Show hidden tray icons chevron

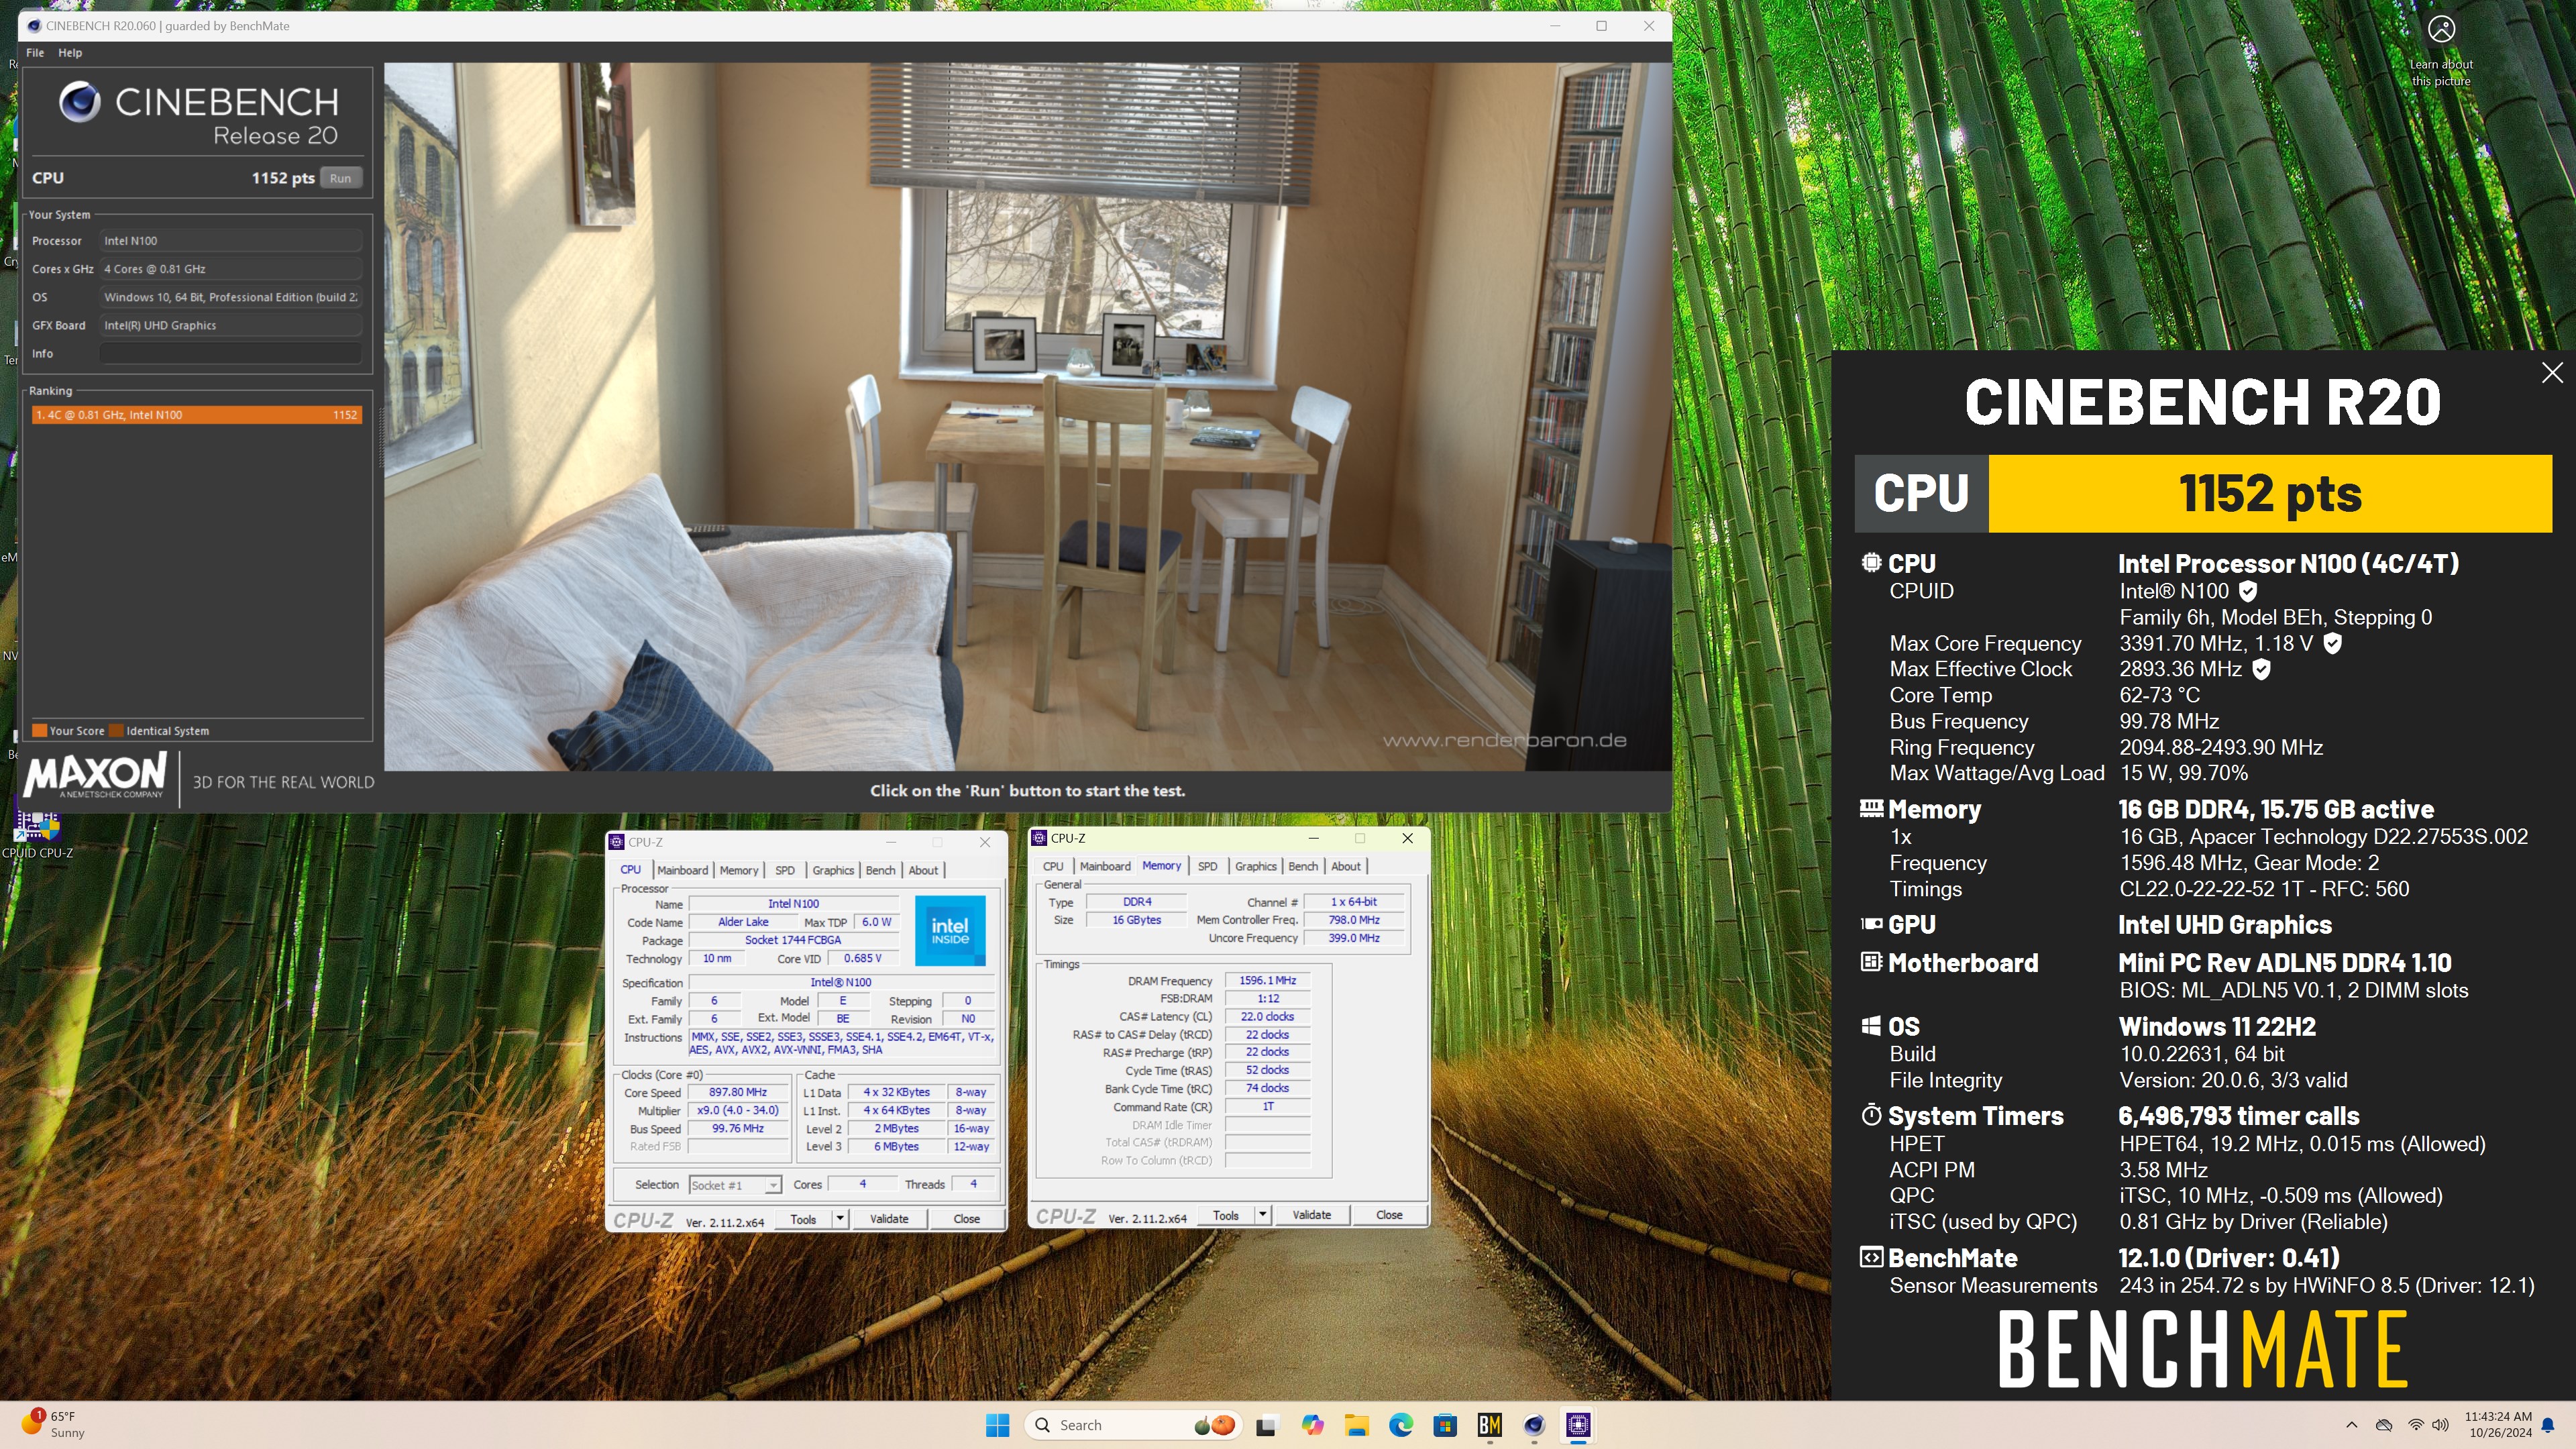[x=2351, y=1425]
